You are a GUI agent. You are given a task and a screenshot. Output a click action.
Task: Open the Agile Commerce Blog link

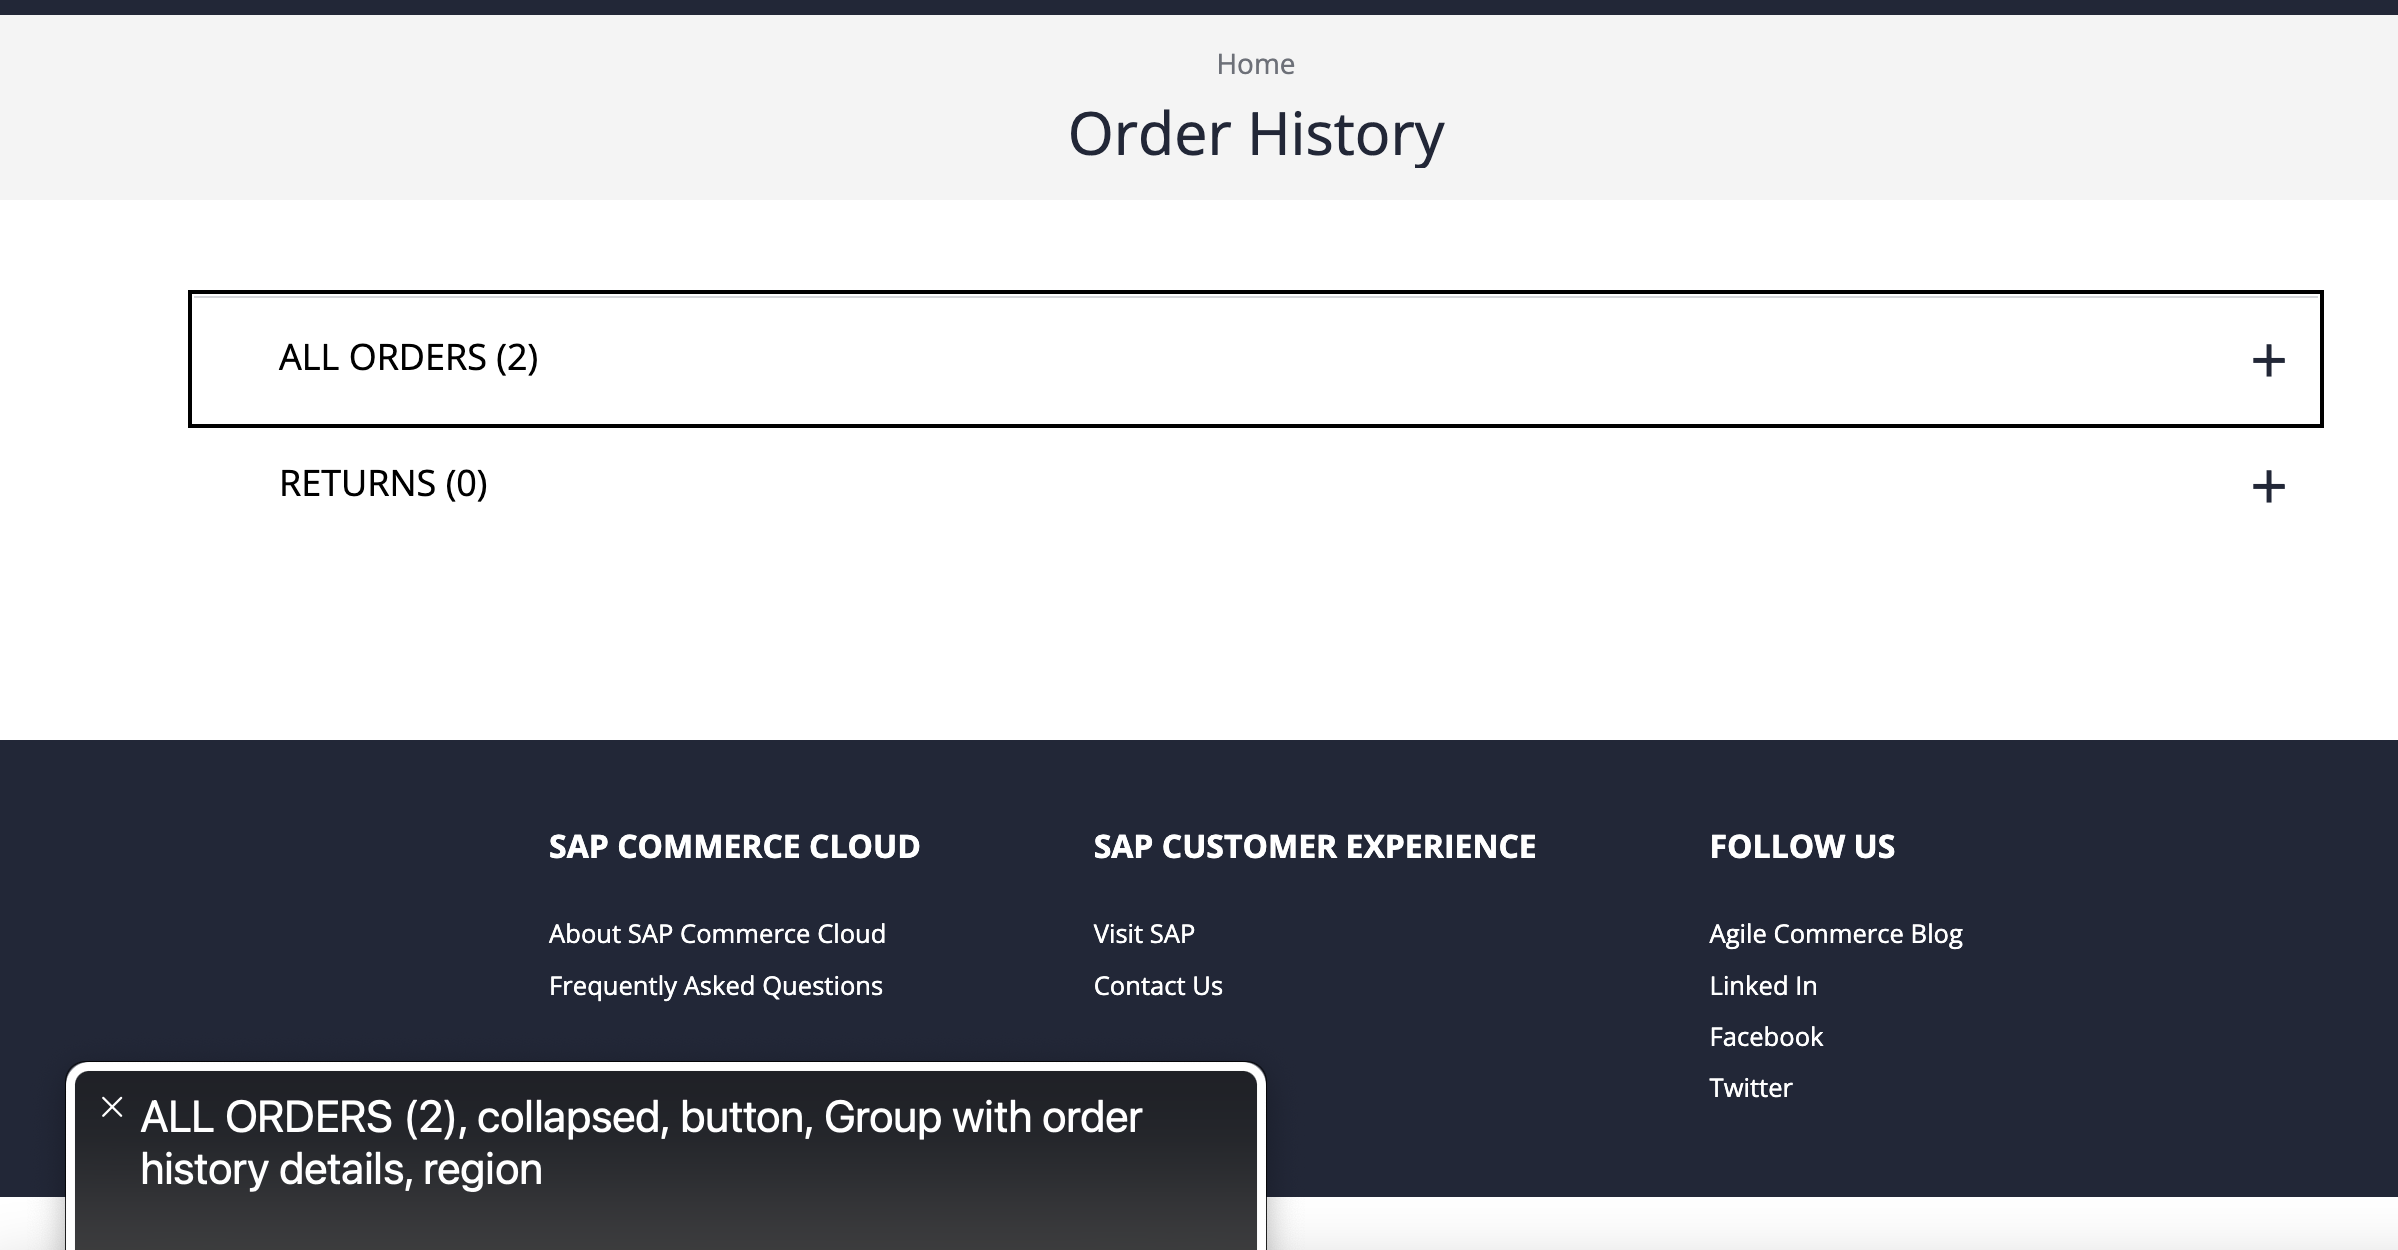pyautogui.click(x=1836, y=933)
